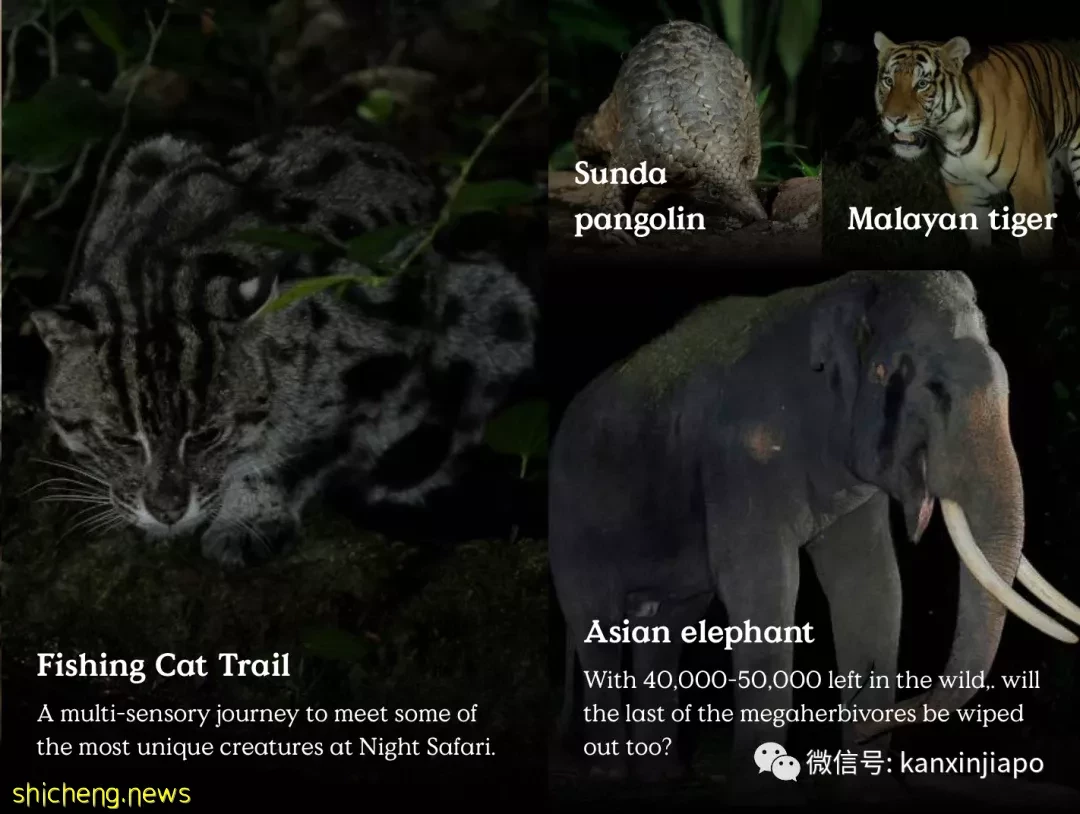Open the Asian elephant heading
Image resolution: width=1080 pixels, height=814 pixels.
[698, 632]
